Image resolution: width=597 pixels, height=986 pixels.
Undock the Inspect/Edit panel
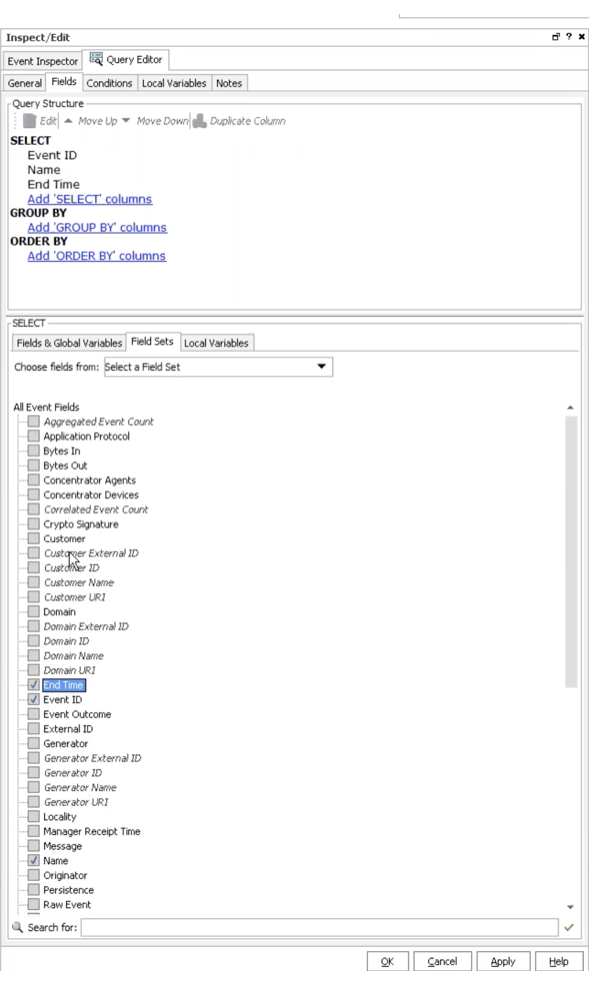tap(555, 37)
